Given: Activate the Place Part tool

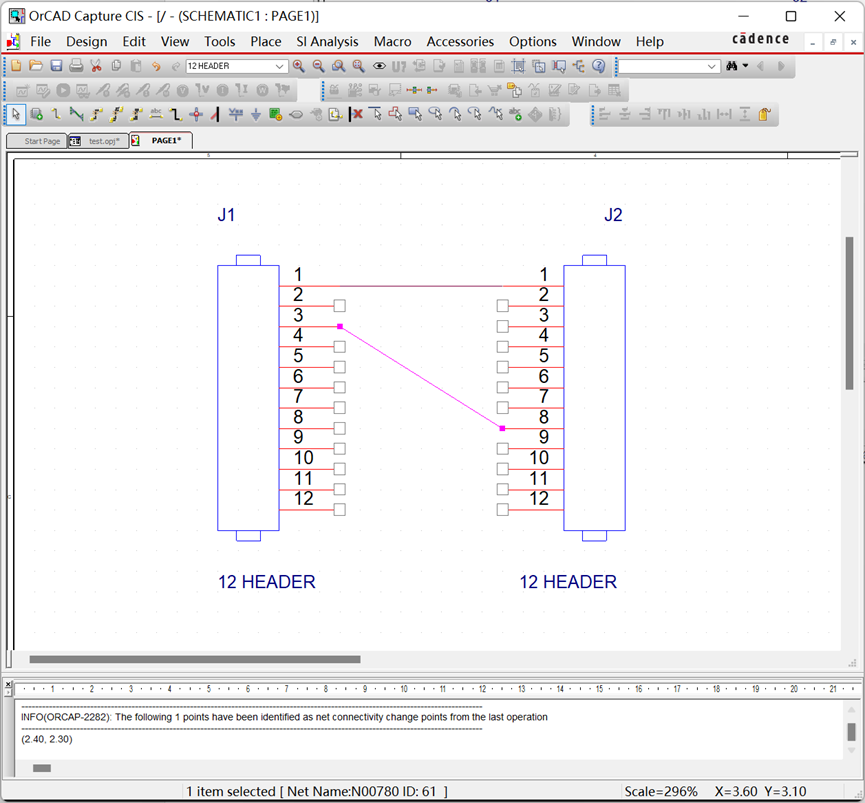Looking at the screenshot, I should point(35,113).
